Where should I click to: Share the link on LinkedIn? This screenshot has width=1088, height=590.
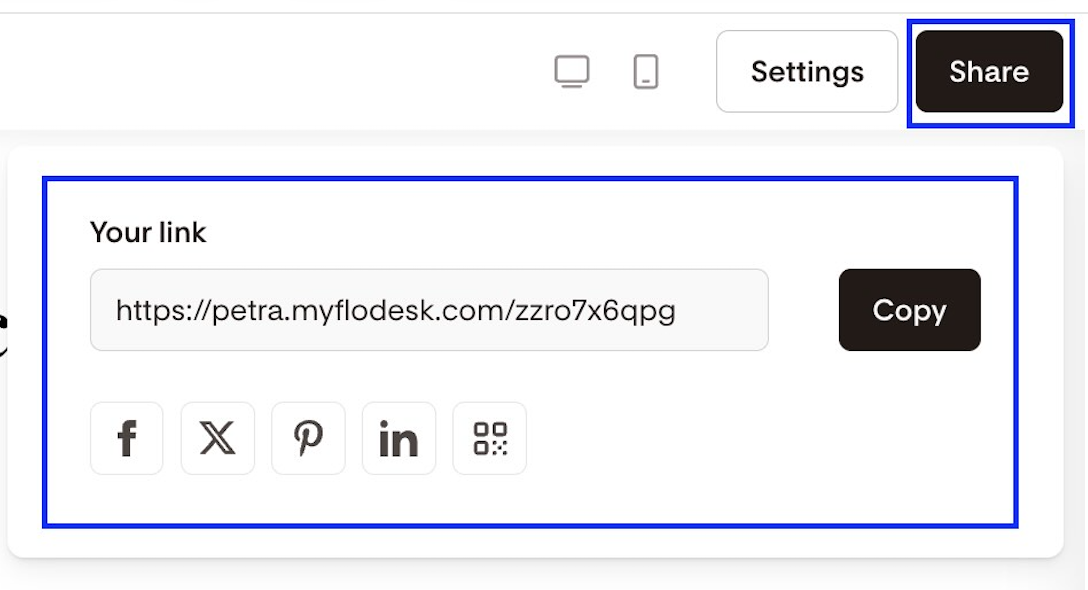(x=399, y=438)
